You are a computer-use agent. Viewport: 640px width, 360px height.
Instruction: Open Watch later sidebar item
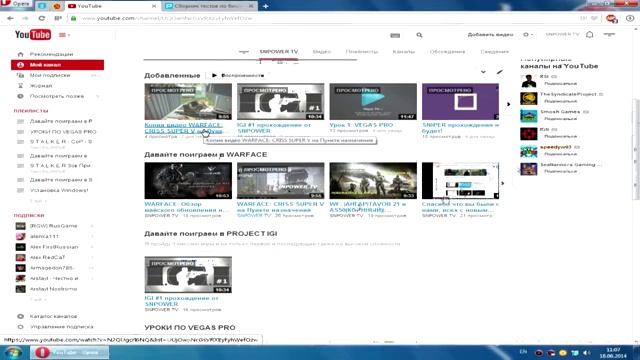point(57,96)
